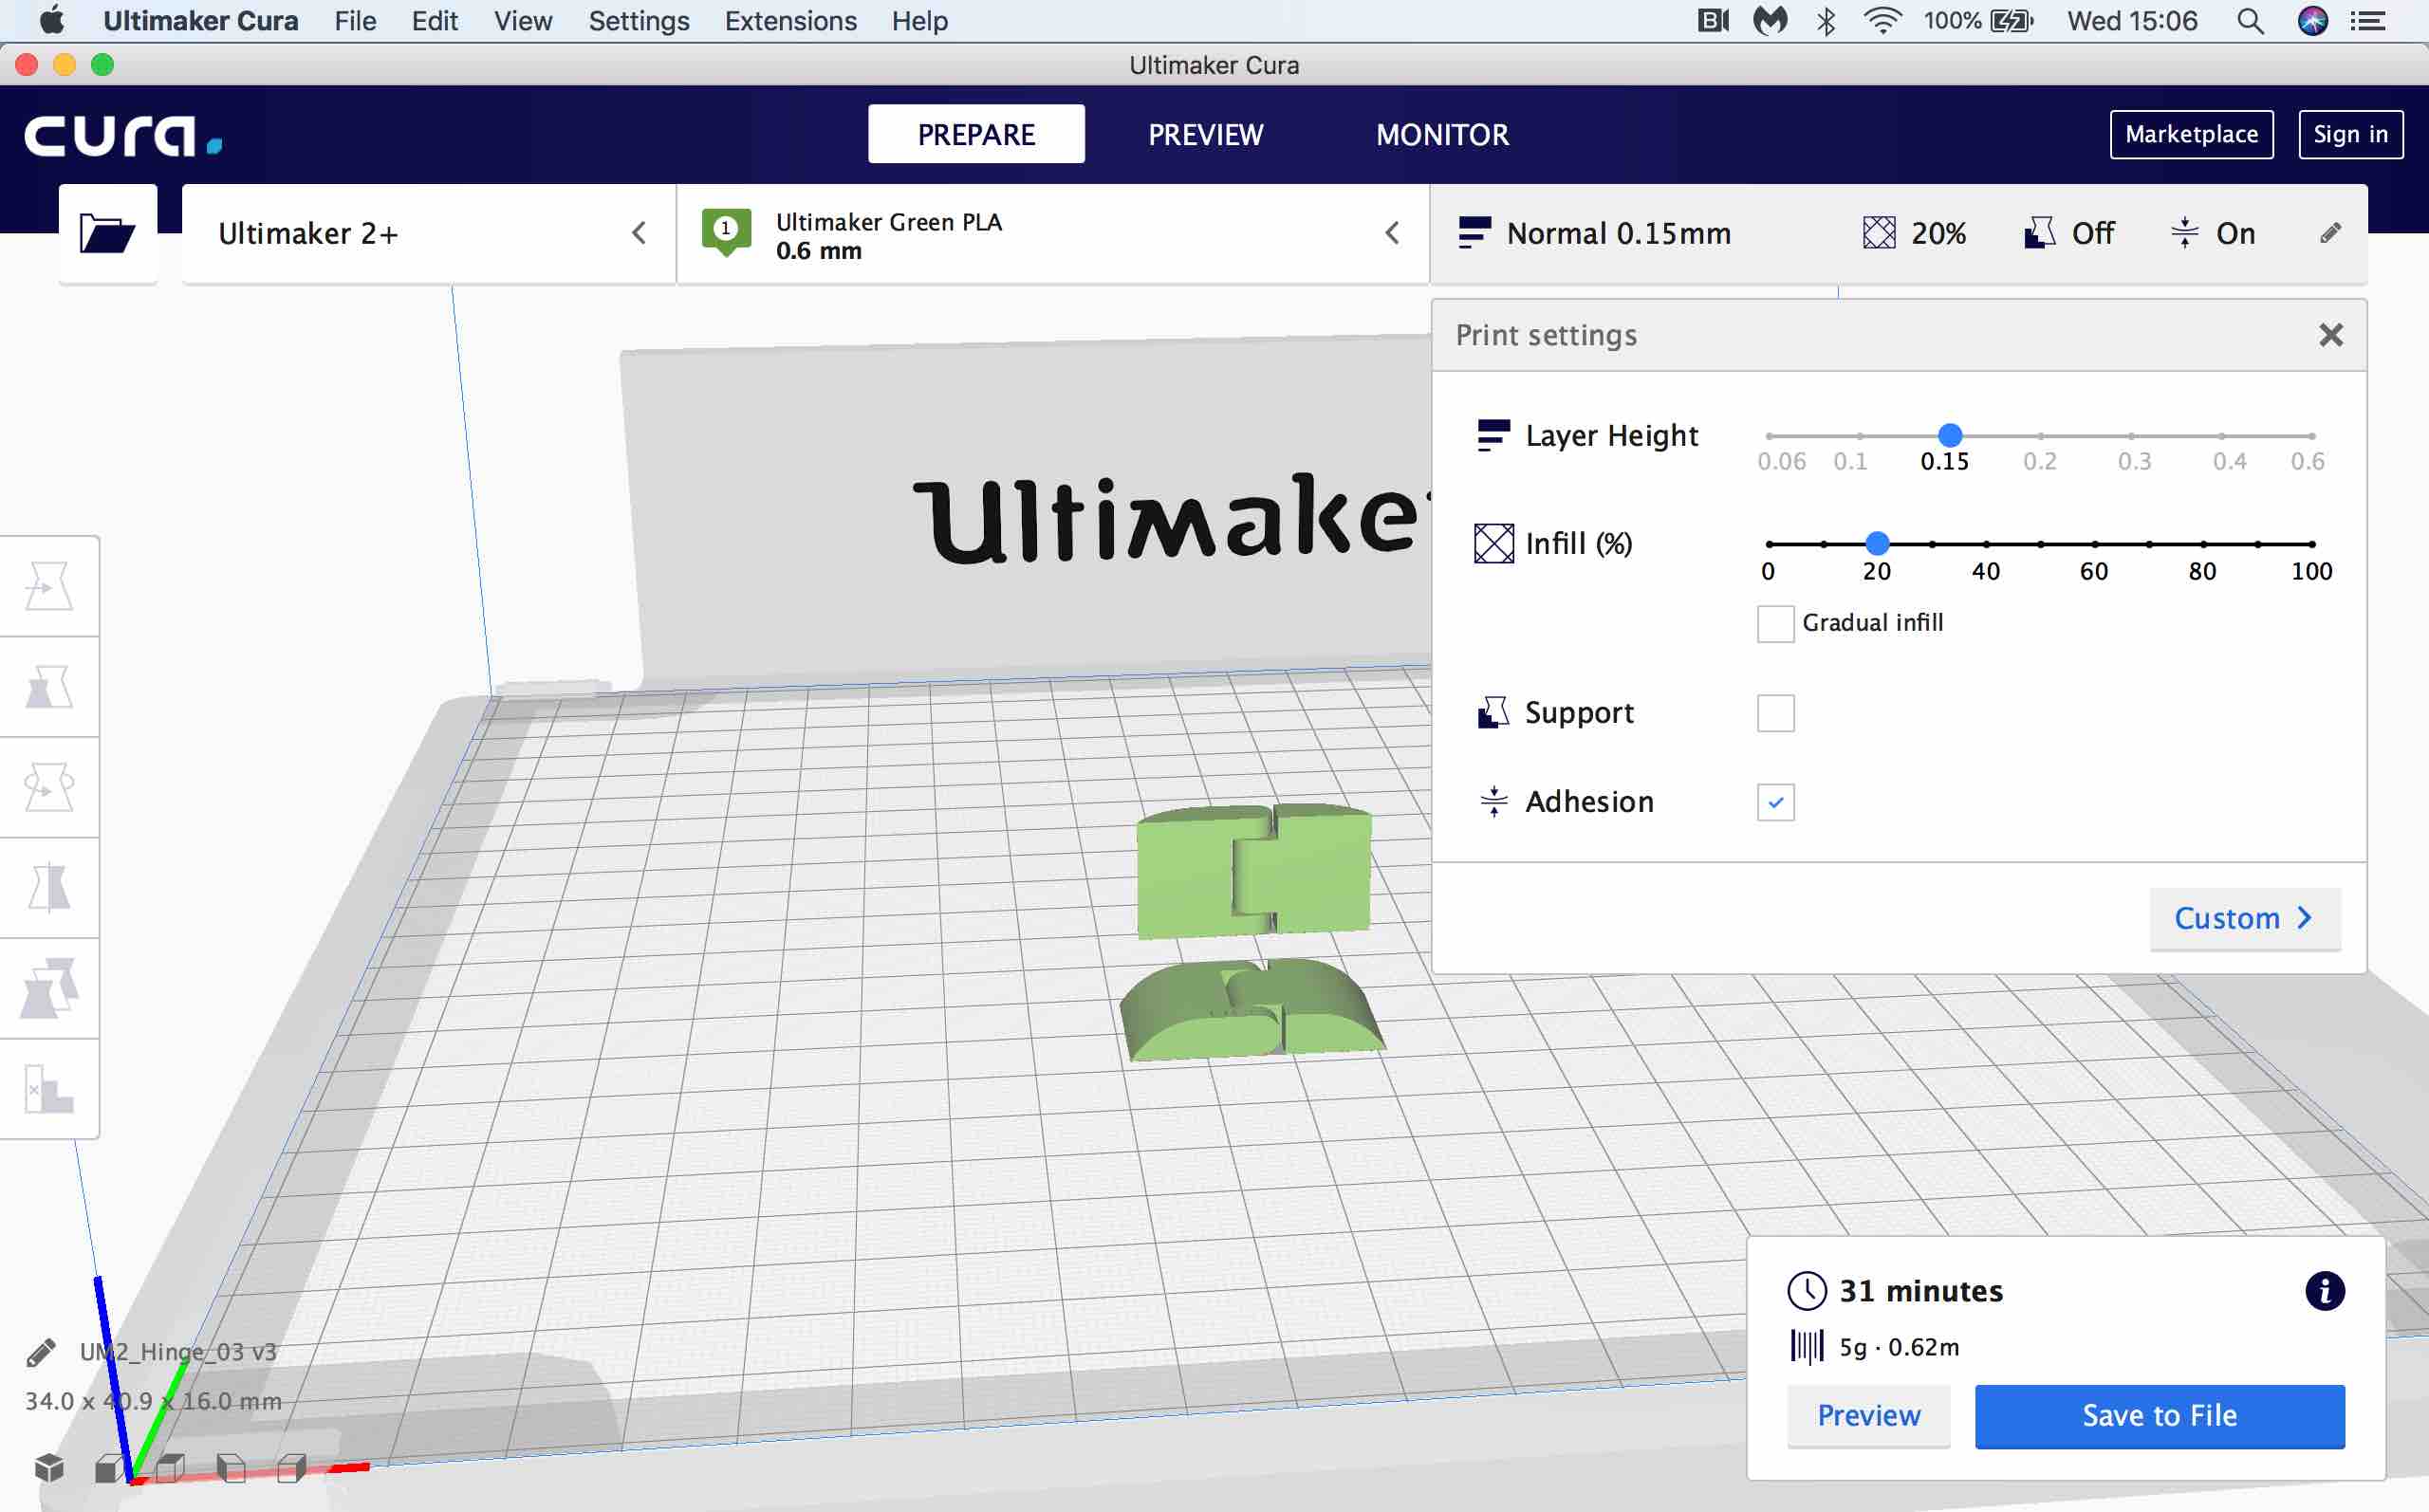The height and width of the screenshot is (1512, 2429).
Task: Switch to right side view cube icon
Action: [x=291, y=1468]
